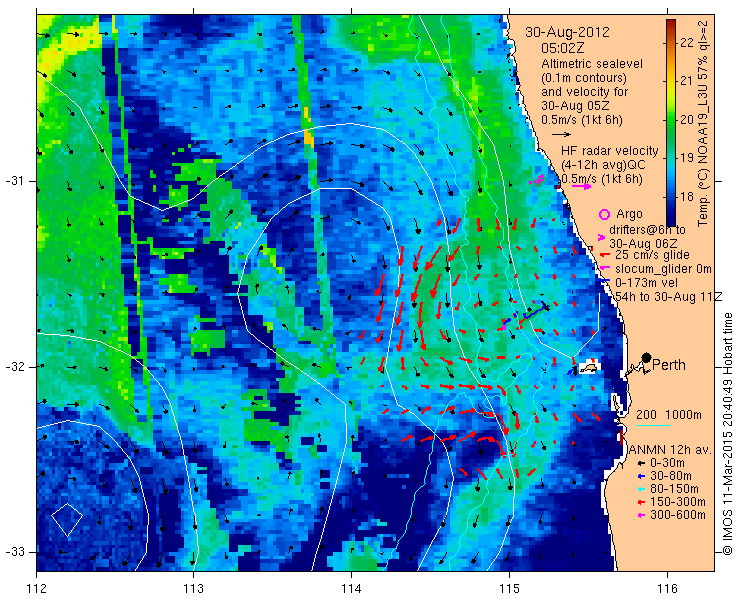The image size is (740, 600).
Task: Click the magenta drifters legend arrowhead
Action: pos(601,237)
